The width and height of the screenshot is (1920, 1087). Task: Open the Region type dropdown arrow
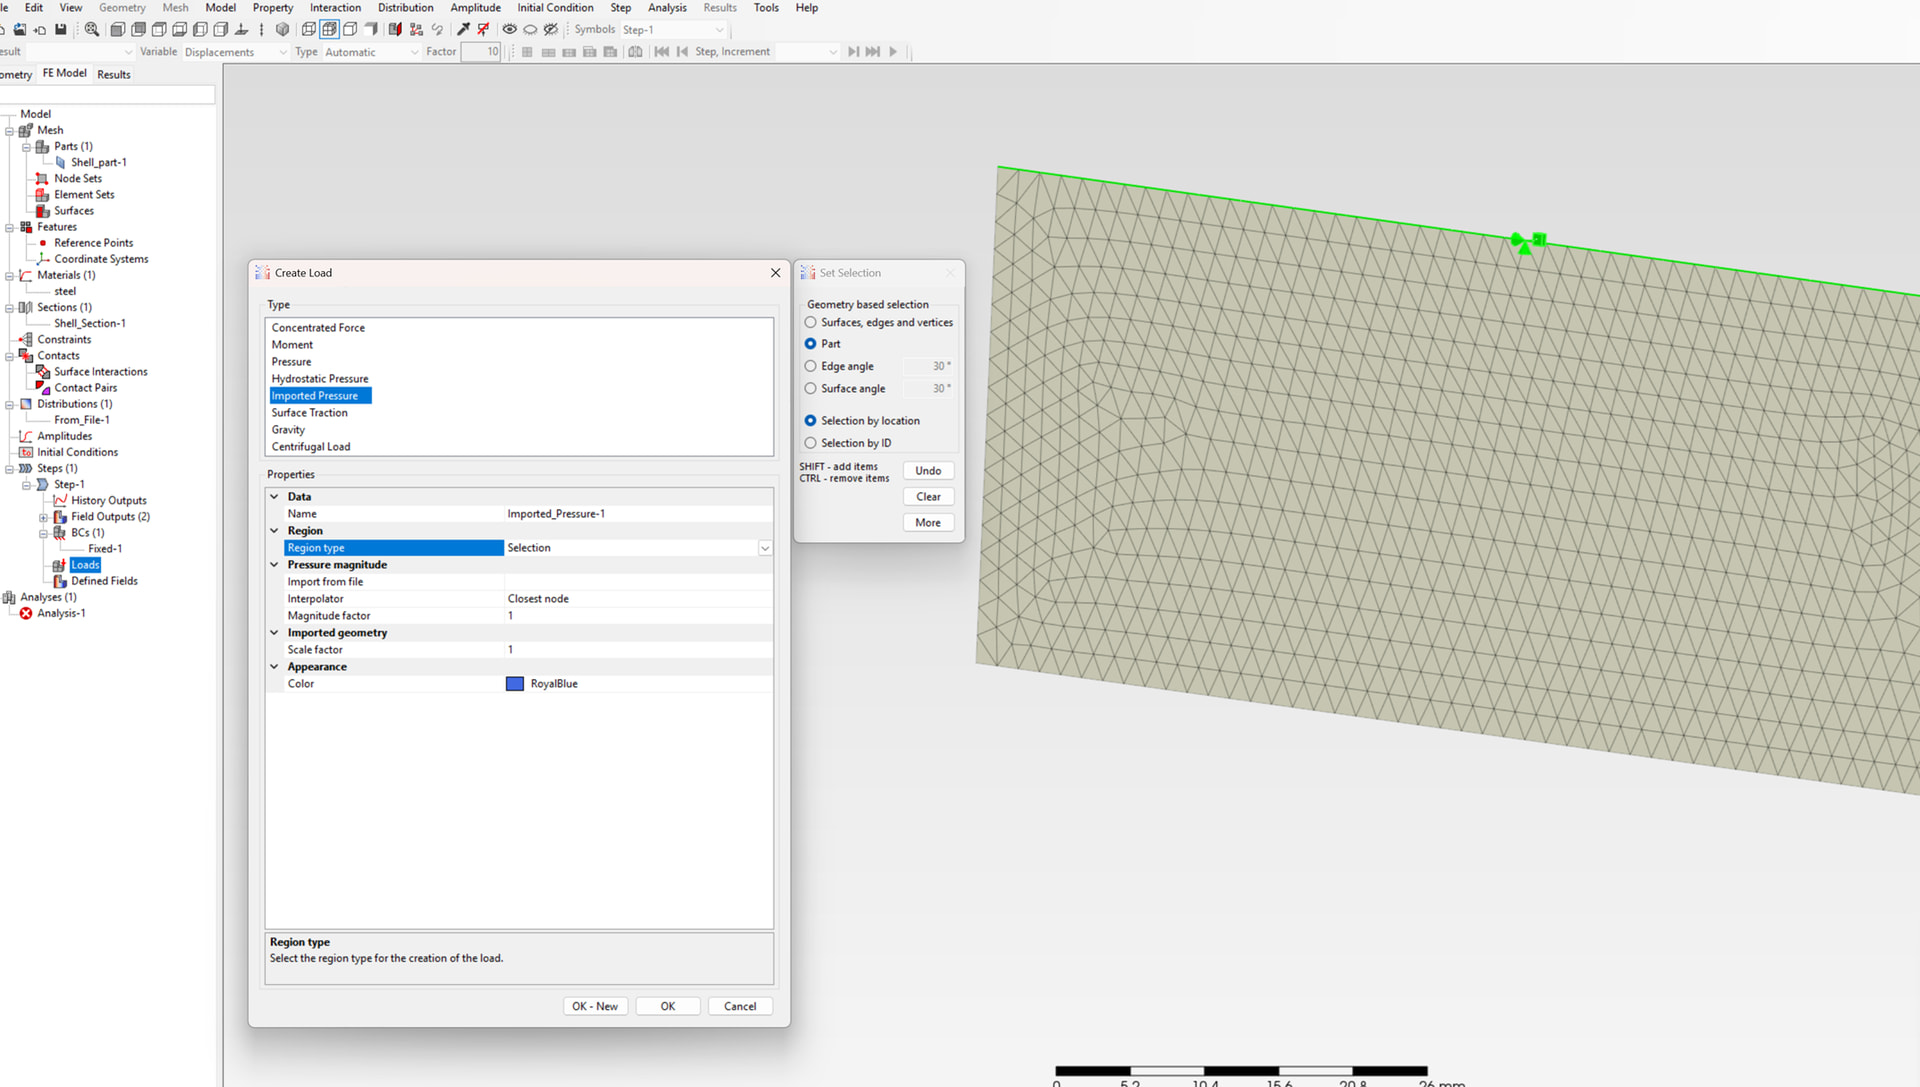[765, 548]
